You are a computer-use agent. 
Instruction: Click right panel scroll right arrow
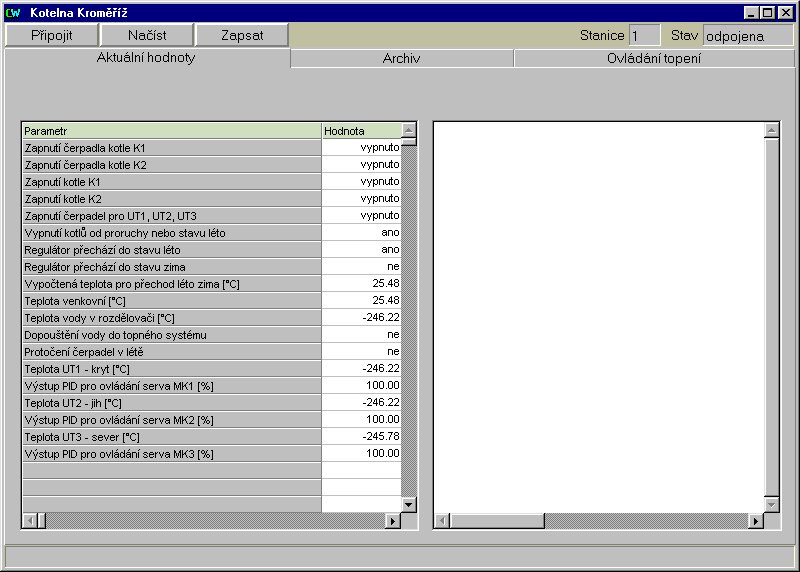point(755,521)
